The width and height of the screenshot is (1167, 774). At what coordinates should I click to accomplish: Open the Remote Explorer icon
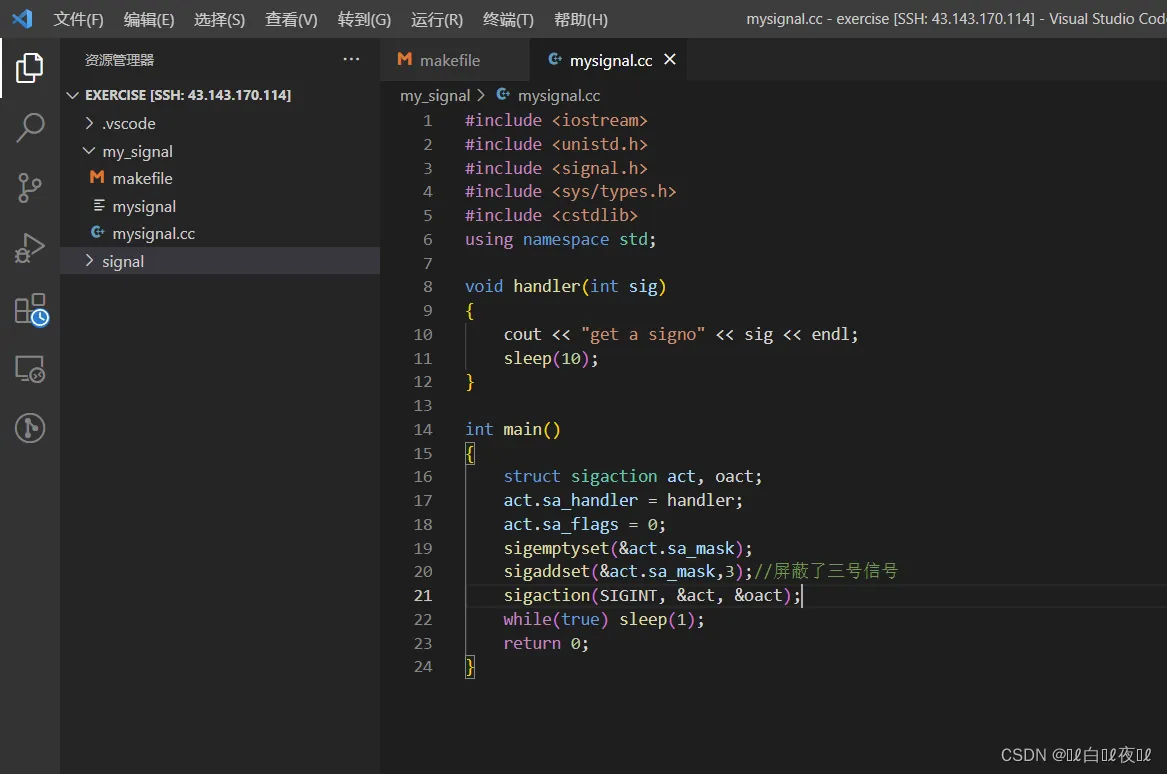pos(30,369)
